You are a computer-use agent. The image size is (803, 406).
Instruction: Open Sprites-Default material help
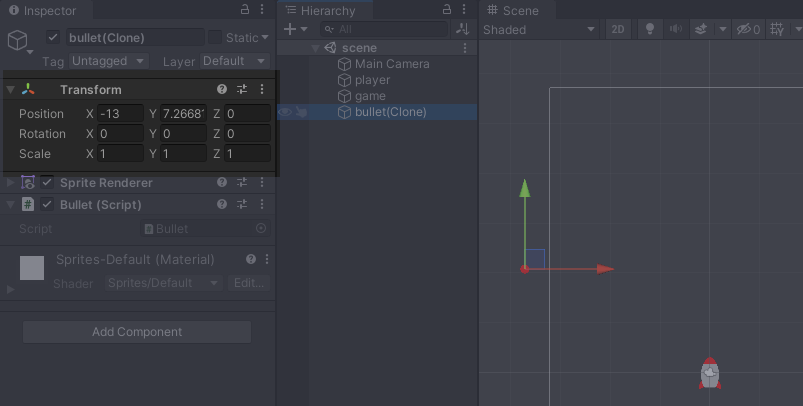(x=250, y=259)
